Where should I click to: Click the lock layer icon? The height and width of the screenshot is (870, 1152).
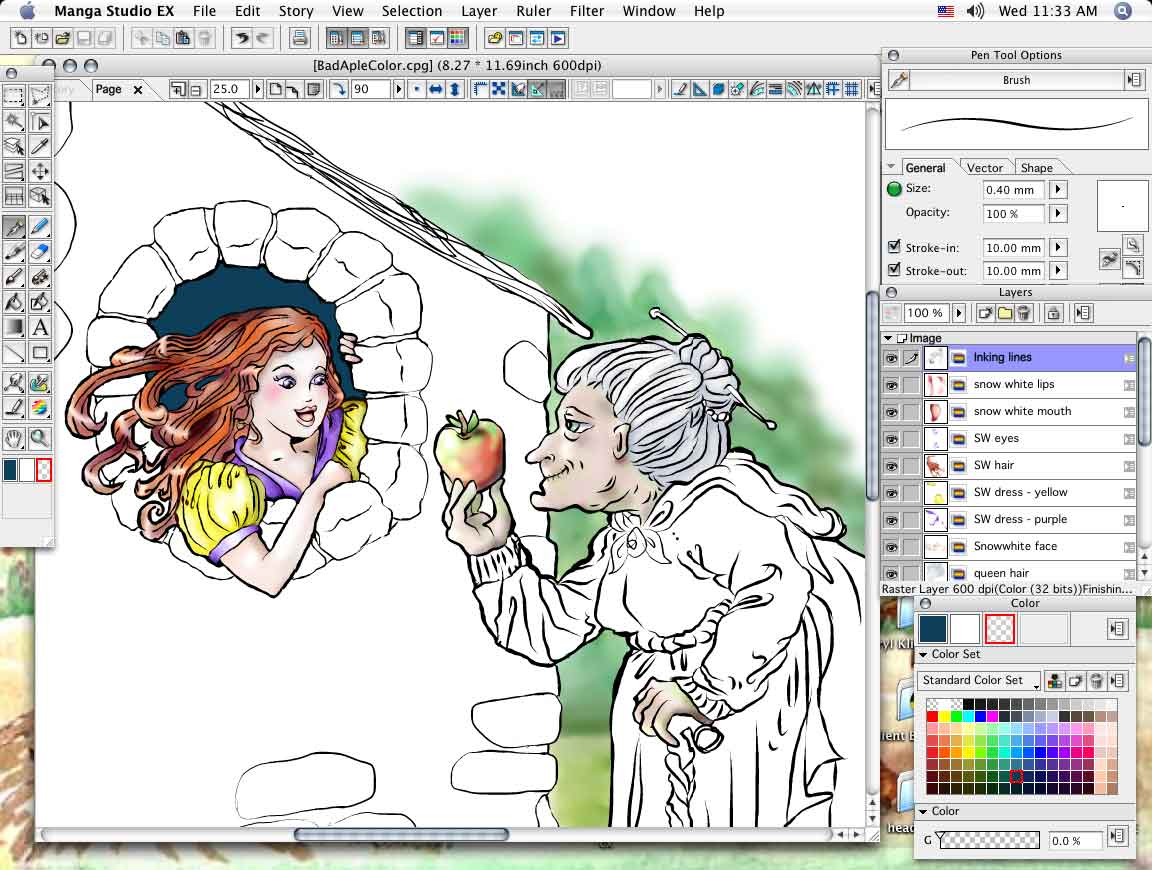point(1054,314)
